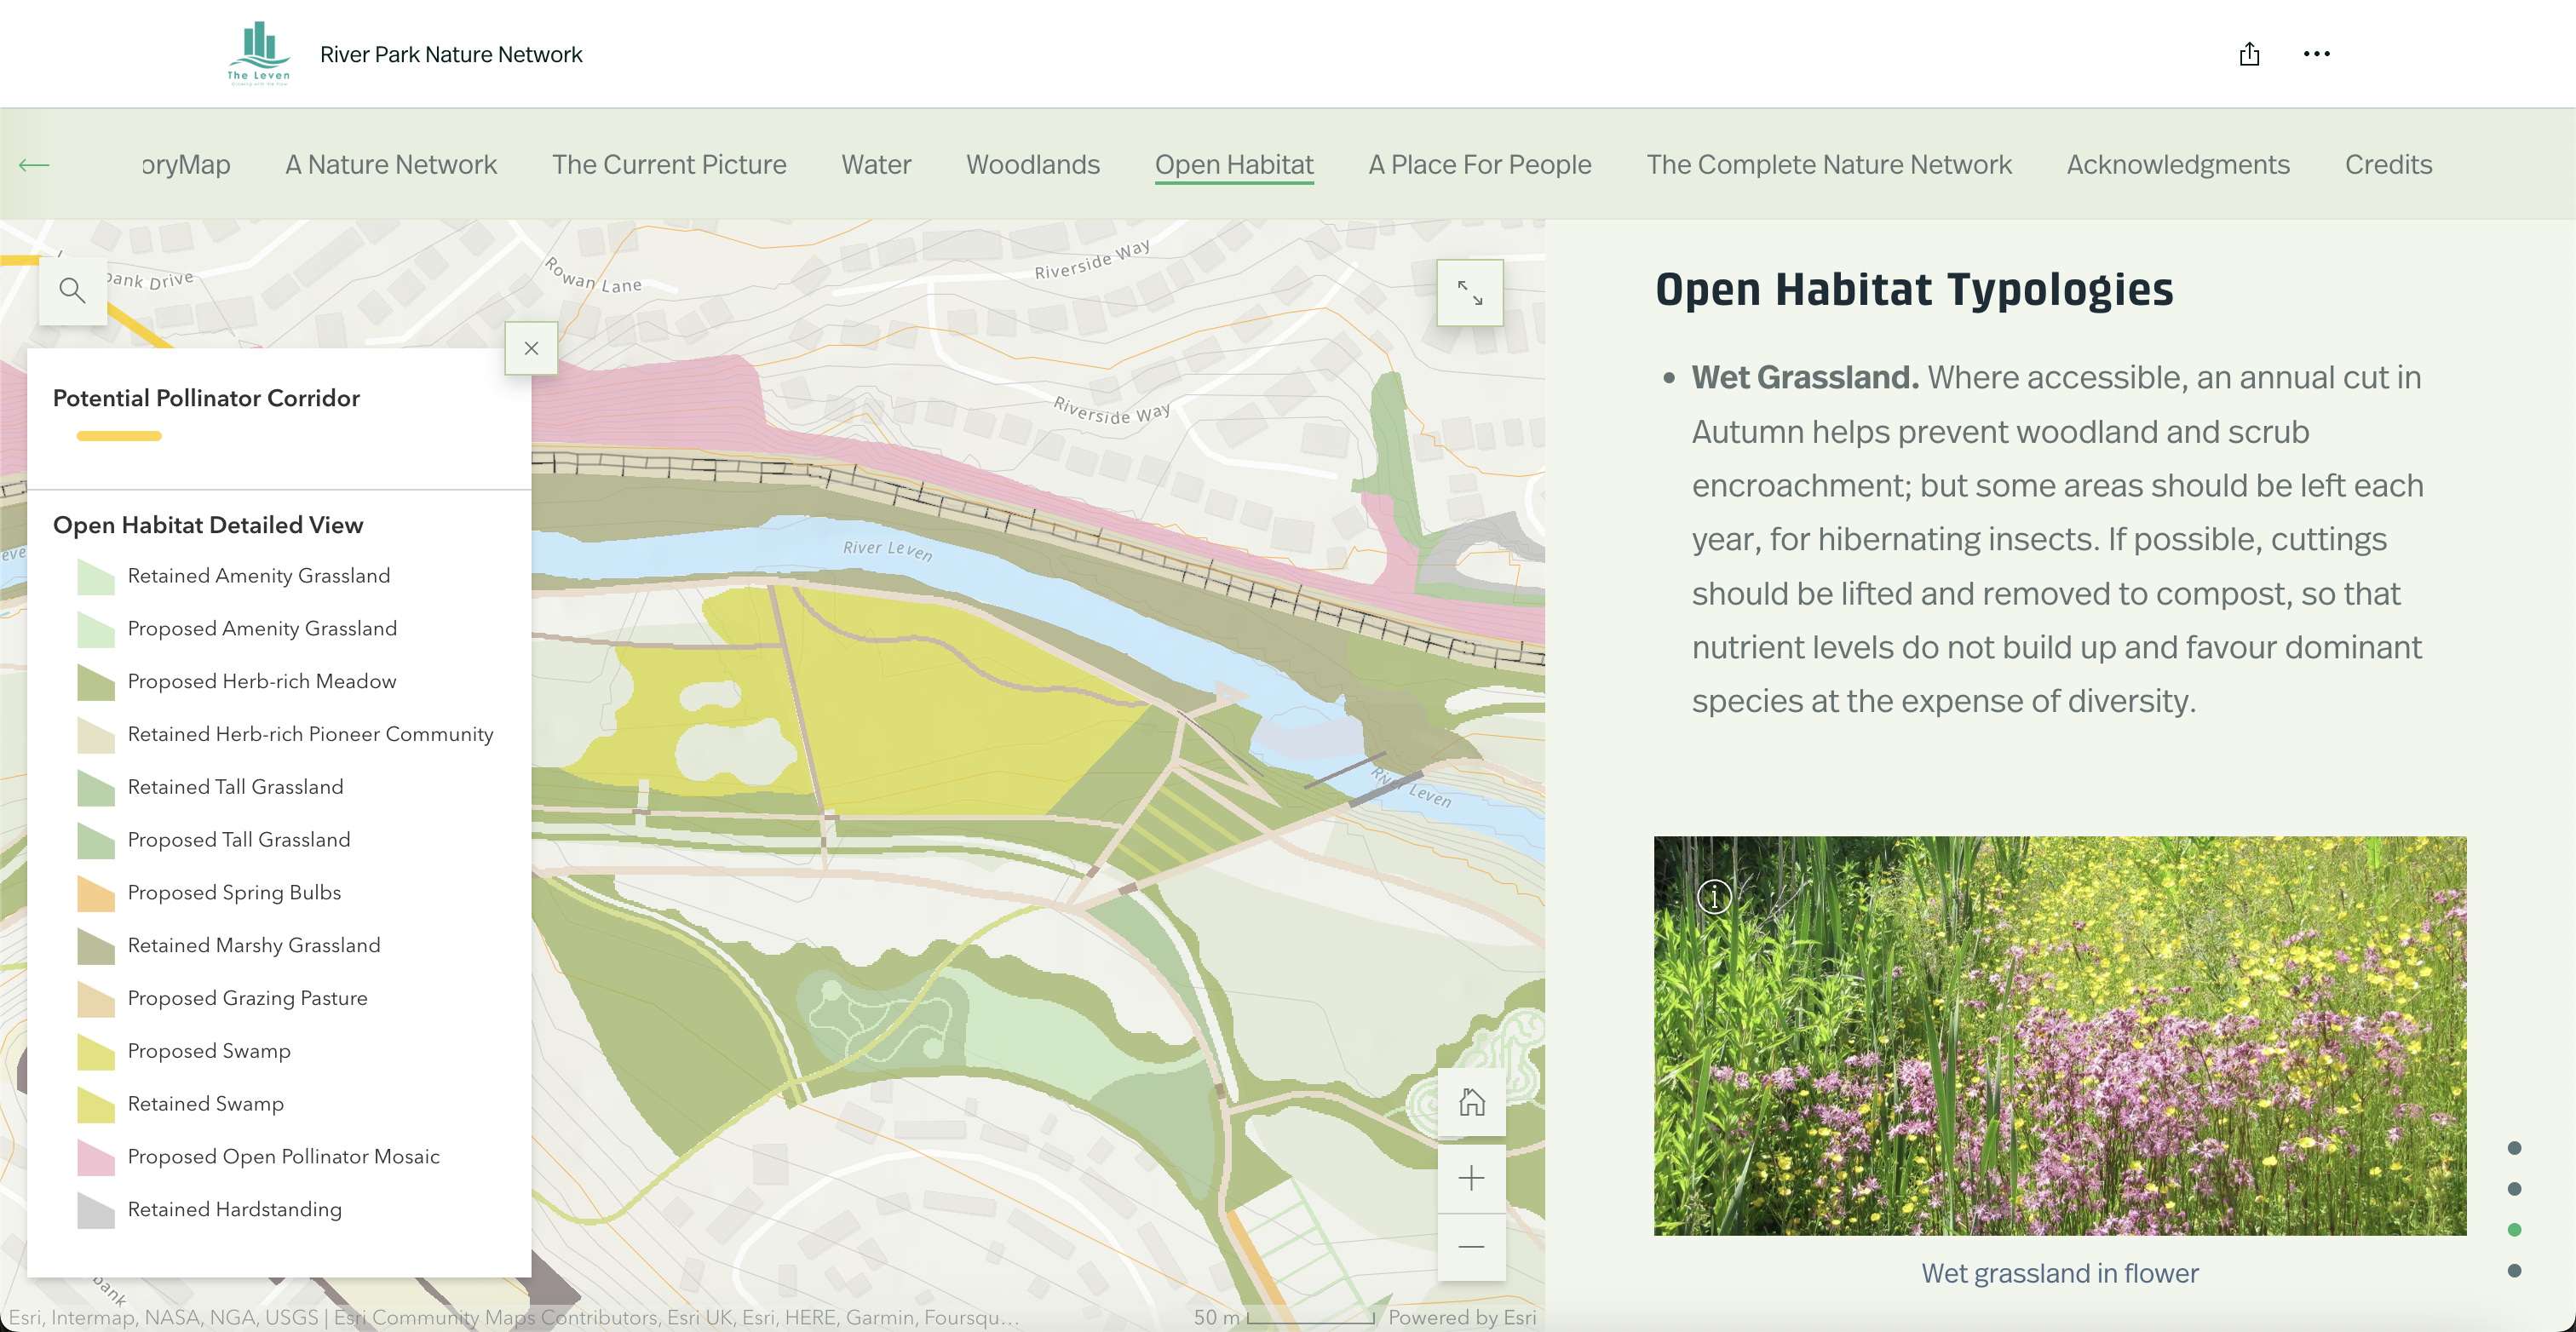Click the 'Rowan Lane' street label

[593, 276]
